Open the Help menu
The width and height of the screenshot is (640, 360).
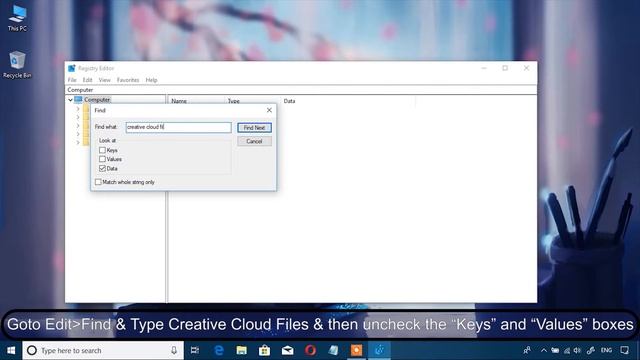pyautogui.click(x=151, y=80)
